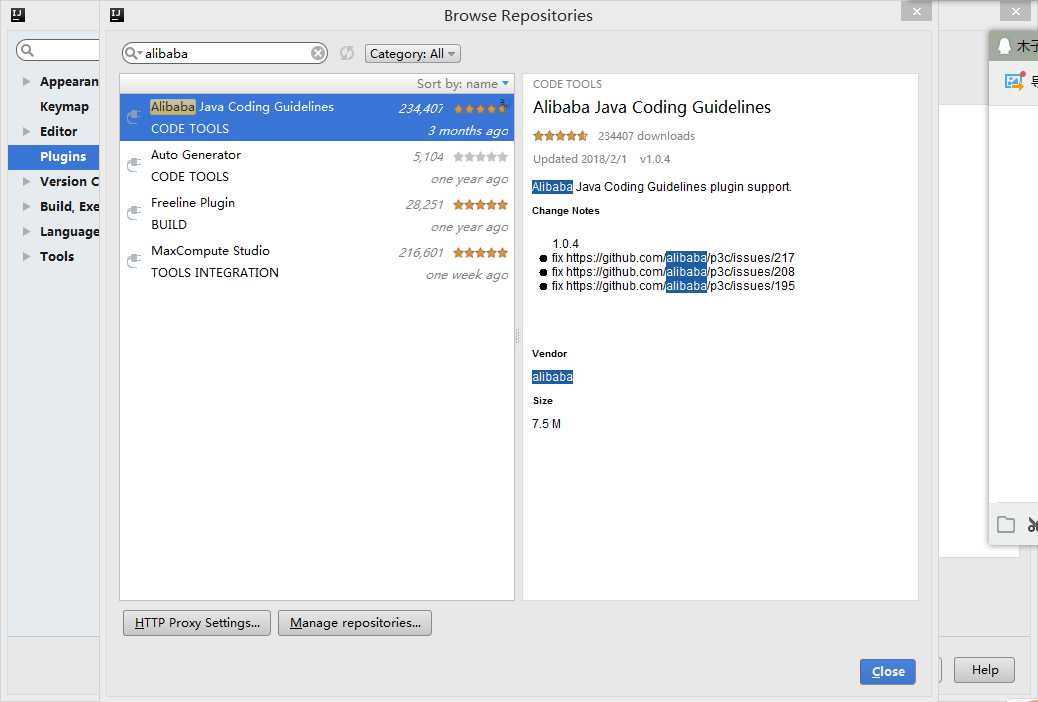Select Freeline Plugin row
Image resolution: width=1038 pixels, height=702 pixels.
316,213
